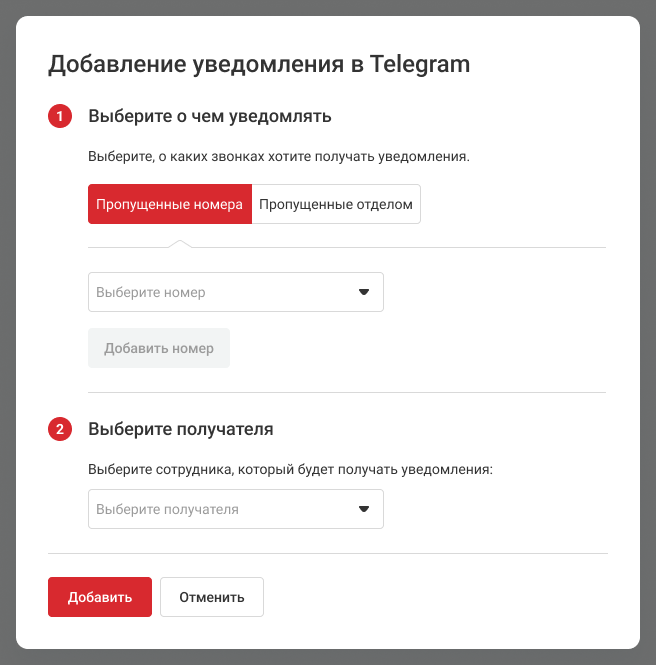This screenshot has height=665, width=656.
Task: Click the red step 1 badge
Action: pos(60,117)
